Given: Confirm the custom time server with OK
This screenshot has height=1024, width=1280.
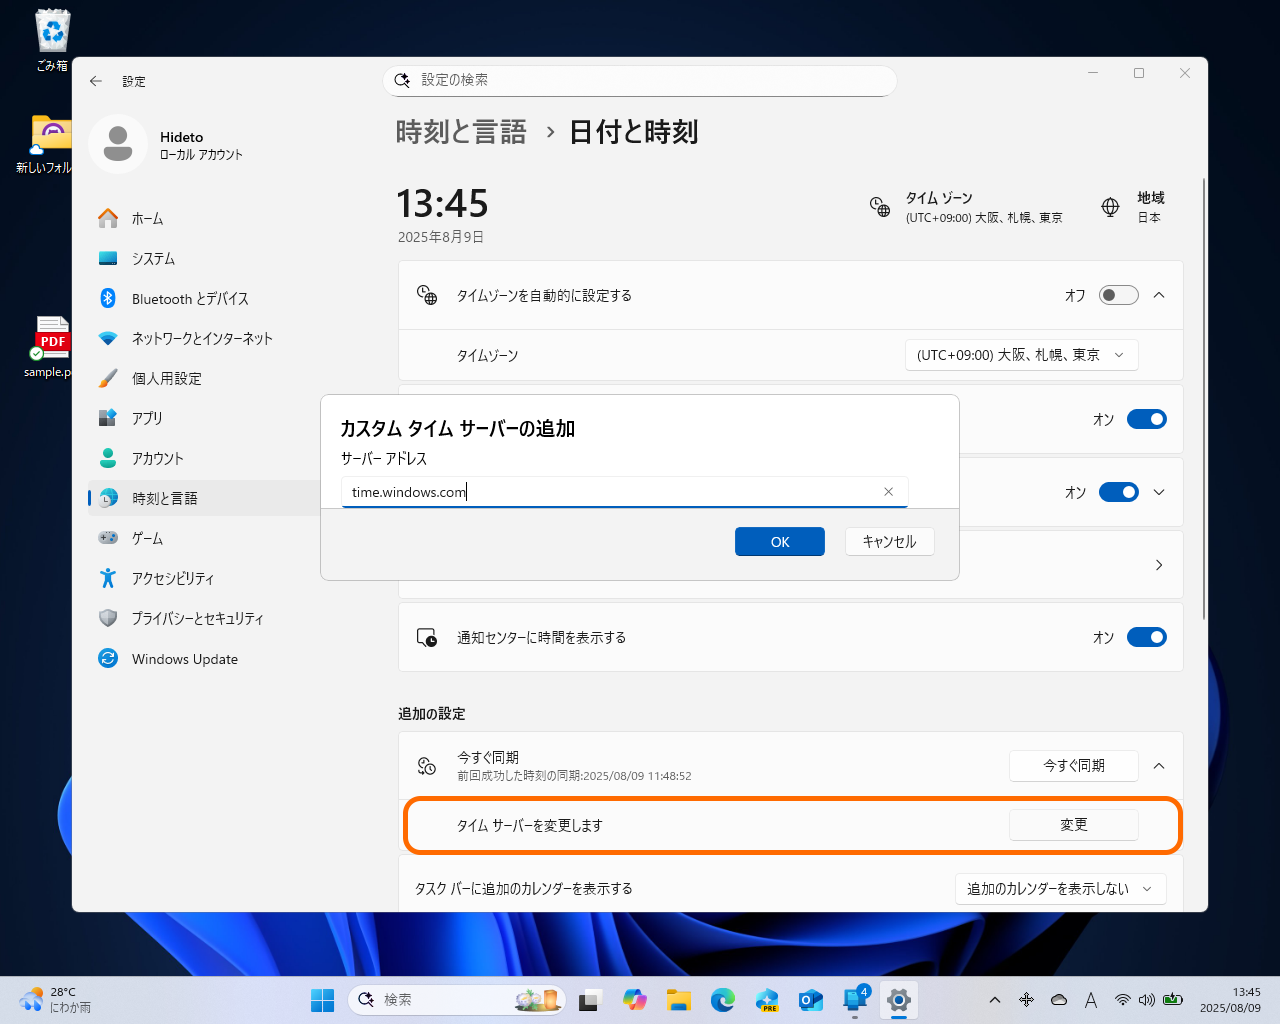Looking at the screenshot, I should 779,541.
